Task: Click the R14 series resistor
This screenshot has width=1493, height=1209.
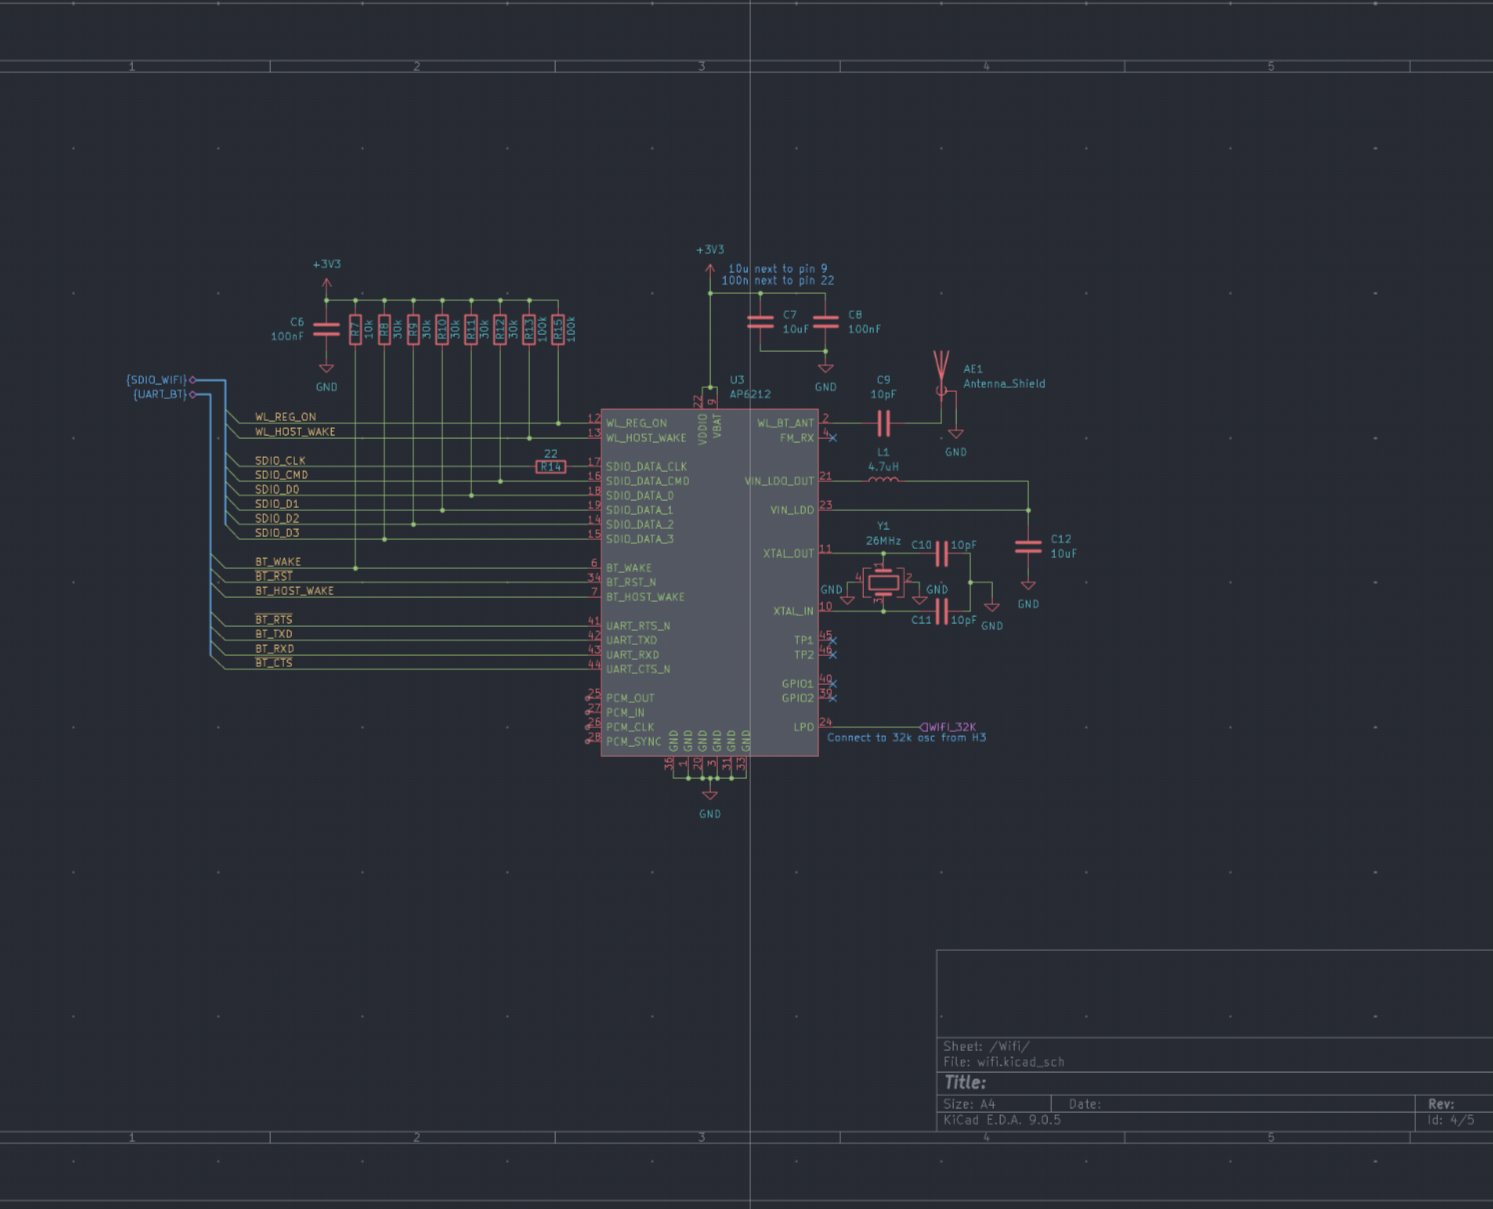Action: point(551,467)
